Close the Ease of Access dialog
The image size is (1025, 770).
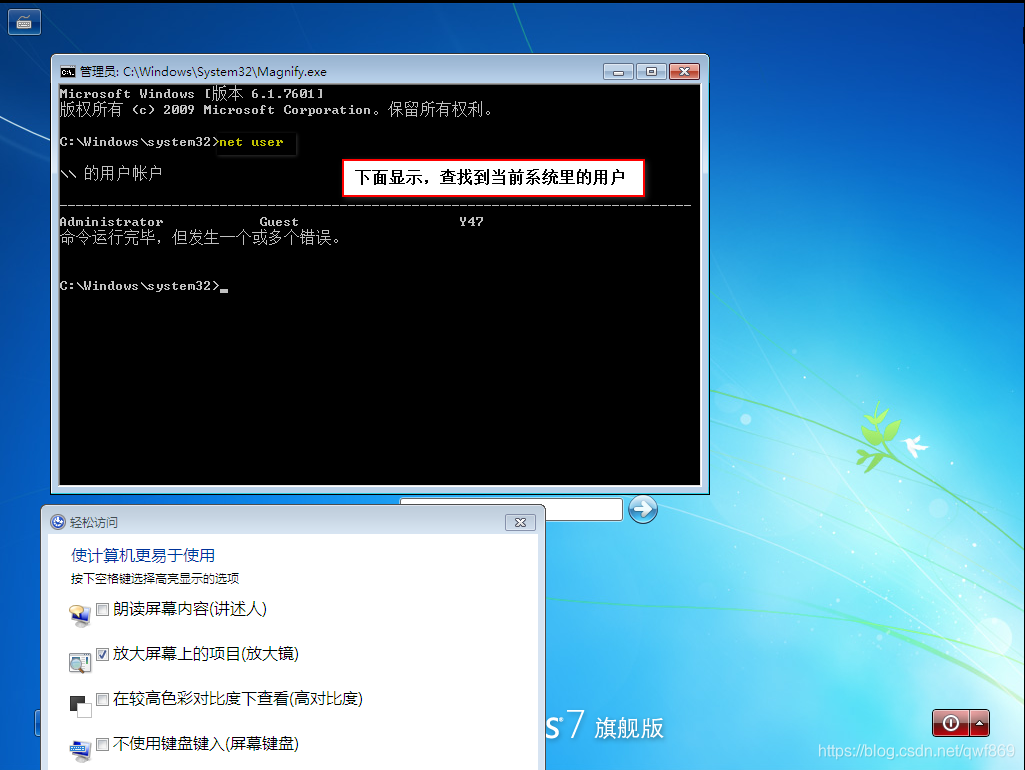(x=520, y=522)
